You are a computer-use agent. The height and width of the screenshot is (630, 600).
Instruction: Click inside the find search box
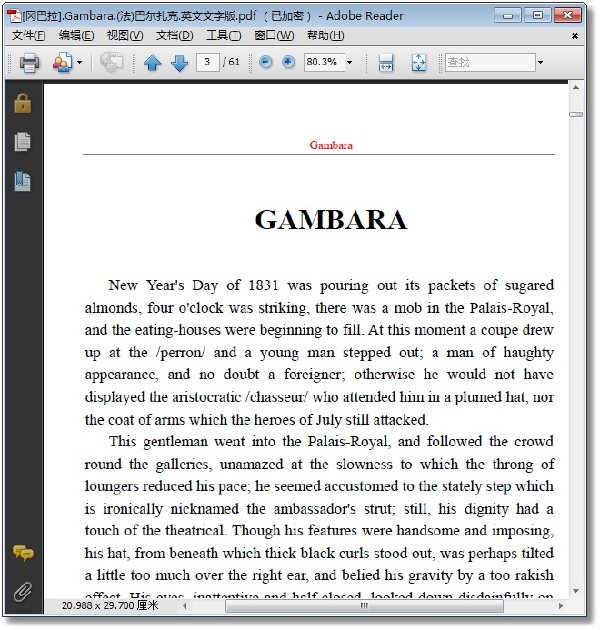(490, 62)
